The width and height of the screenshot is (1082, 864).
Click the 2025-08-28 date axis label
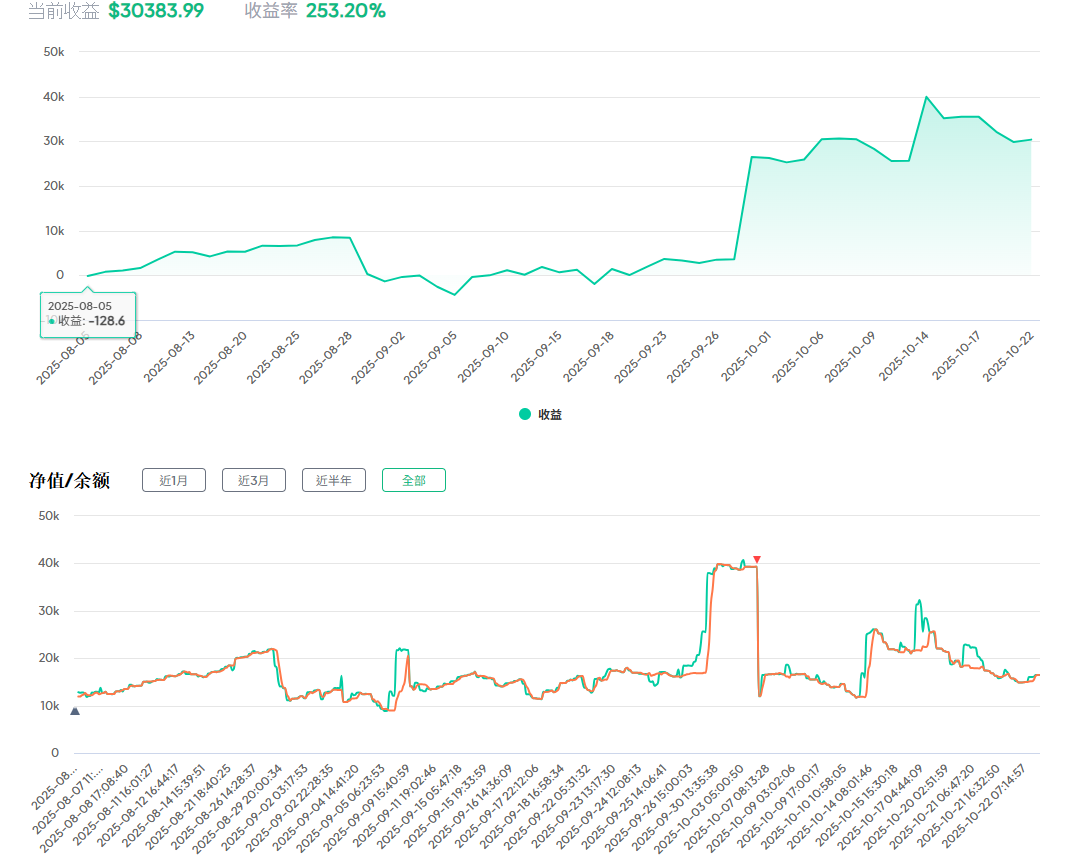(x=327, y=356)
